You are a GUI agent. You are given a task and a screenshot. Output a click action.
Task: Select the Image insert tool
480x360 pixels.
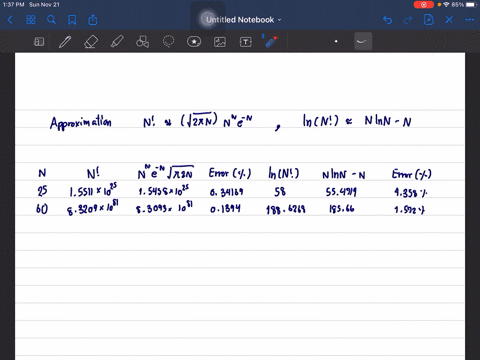click(x=220, y=42)
